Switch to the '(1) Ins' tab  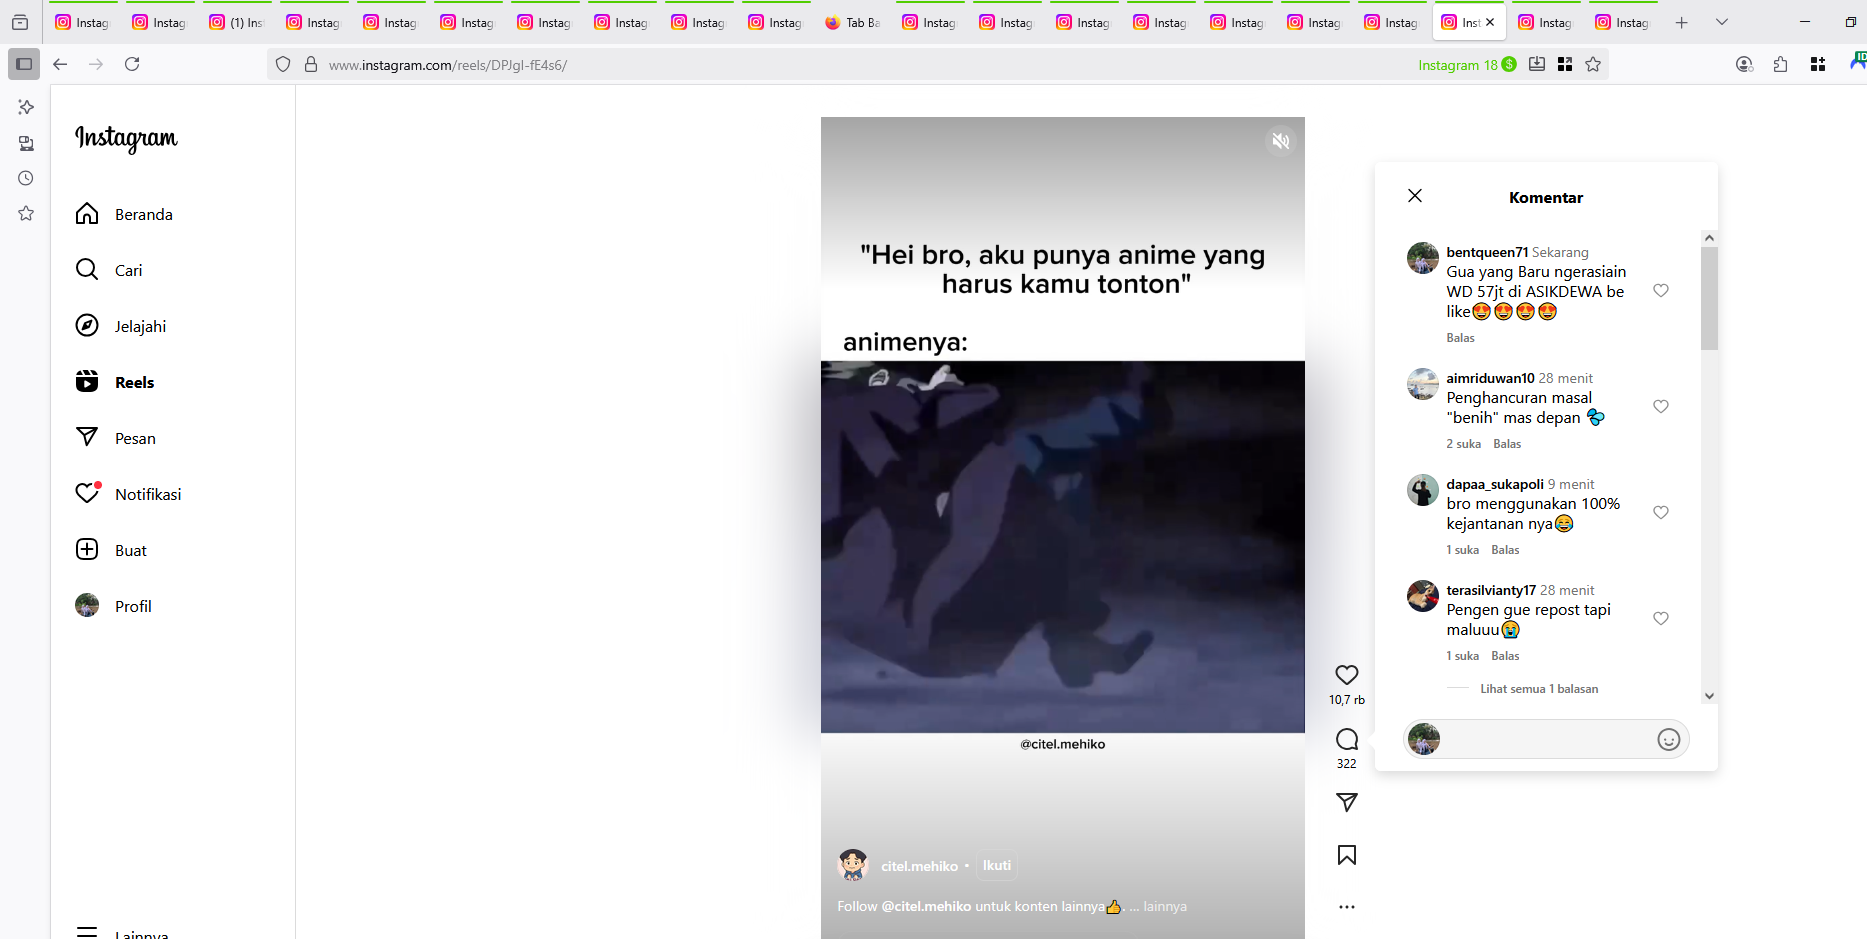pos(238,22)
